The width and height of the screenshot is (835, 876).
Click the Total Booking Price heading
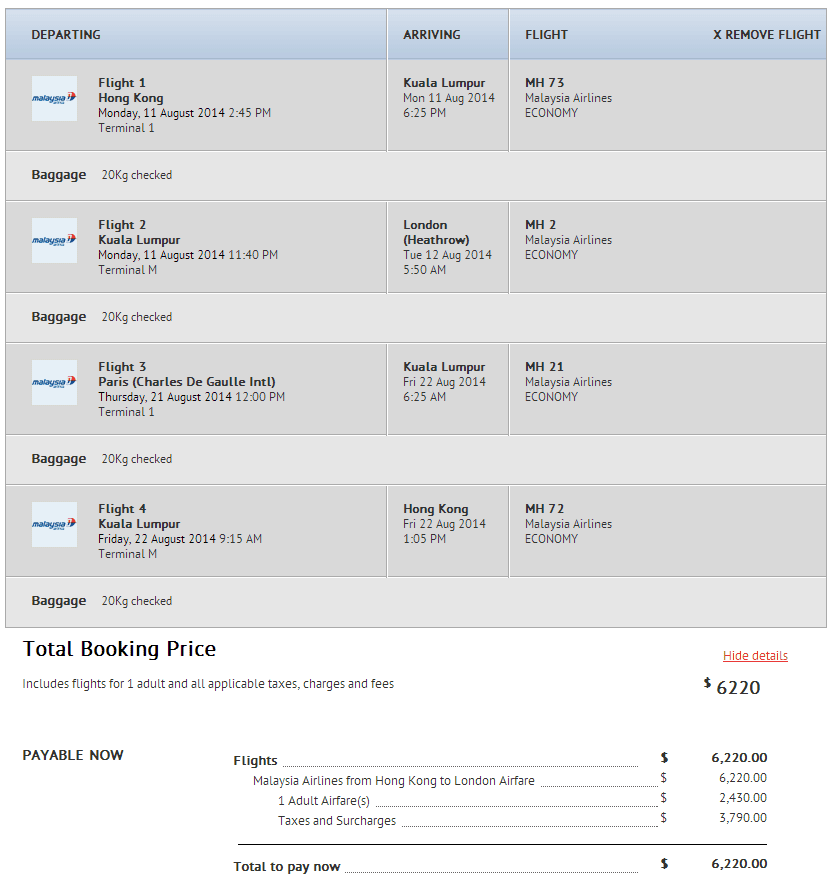pyautogui.click(x=119, y=649)
